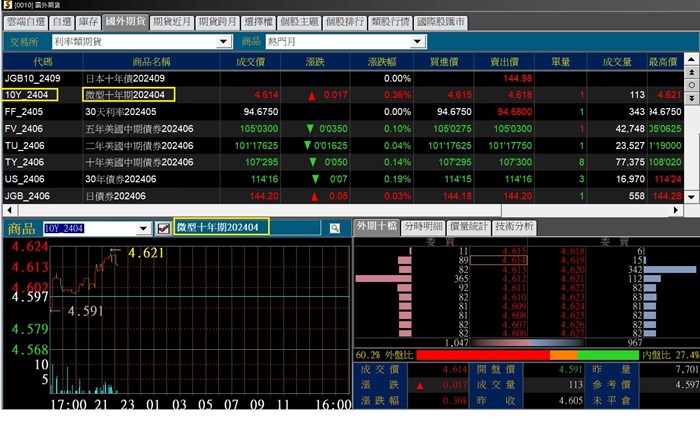Switch to the 國外期貨 tab
The image size is (700, 424).
125,20
